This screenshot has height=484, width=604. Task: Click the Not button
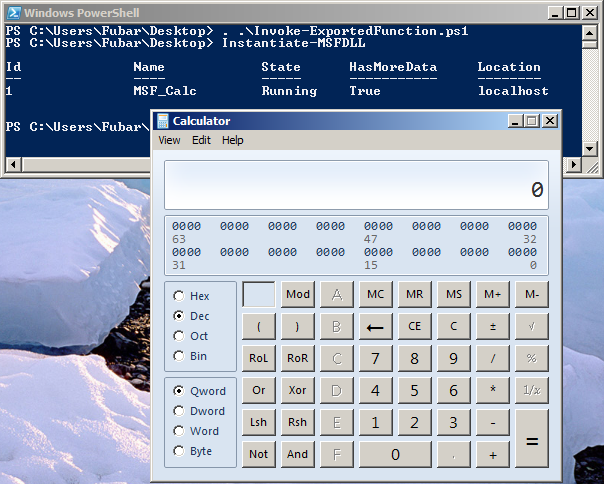click(x=258, y=455)
